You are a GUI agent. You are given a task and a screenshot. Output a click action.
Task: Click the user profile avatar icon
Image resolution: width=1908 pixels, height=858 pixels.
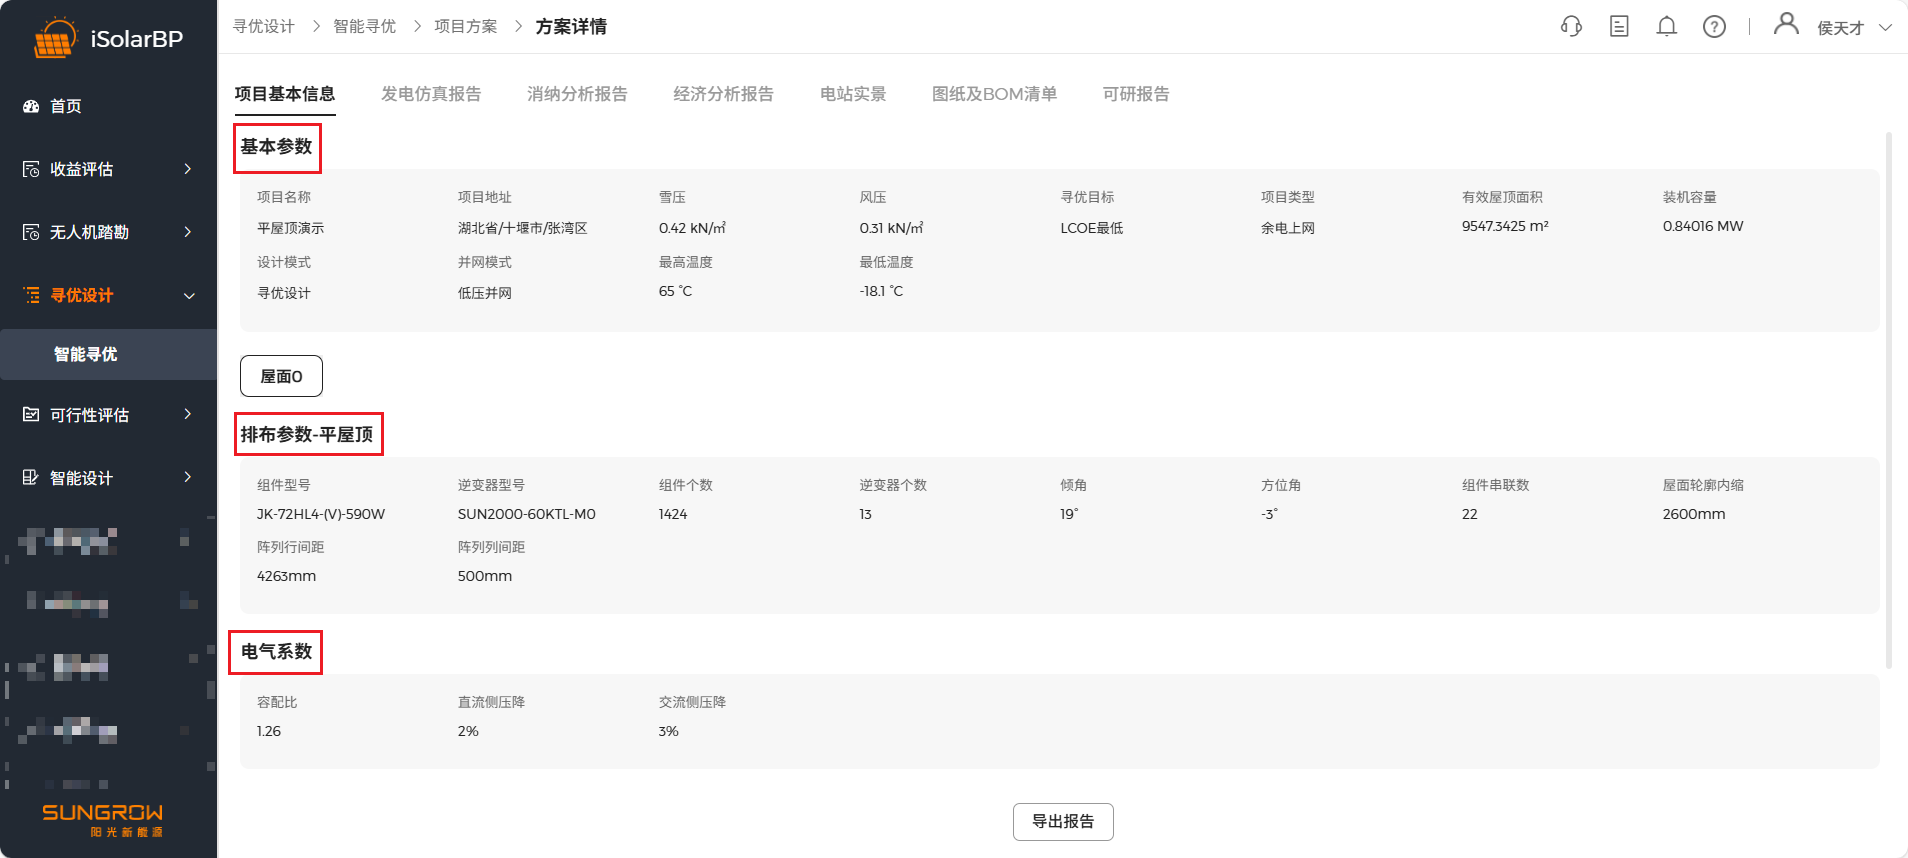tap(1785, 24)
